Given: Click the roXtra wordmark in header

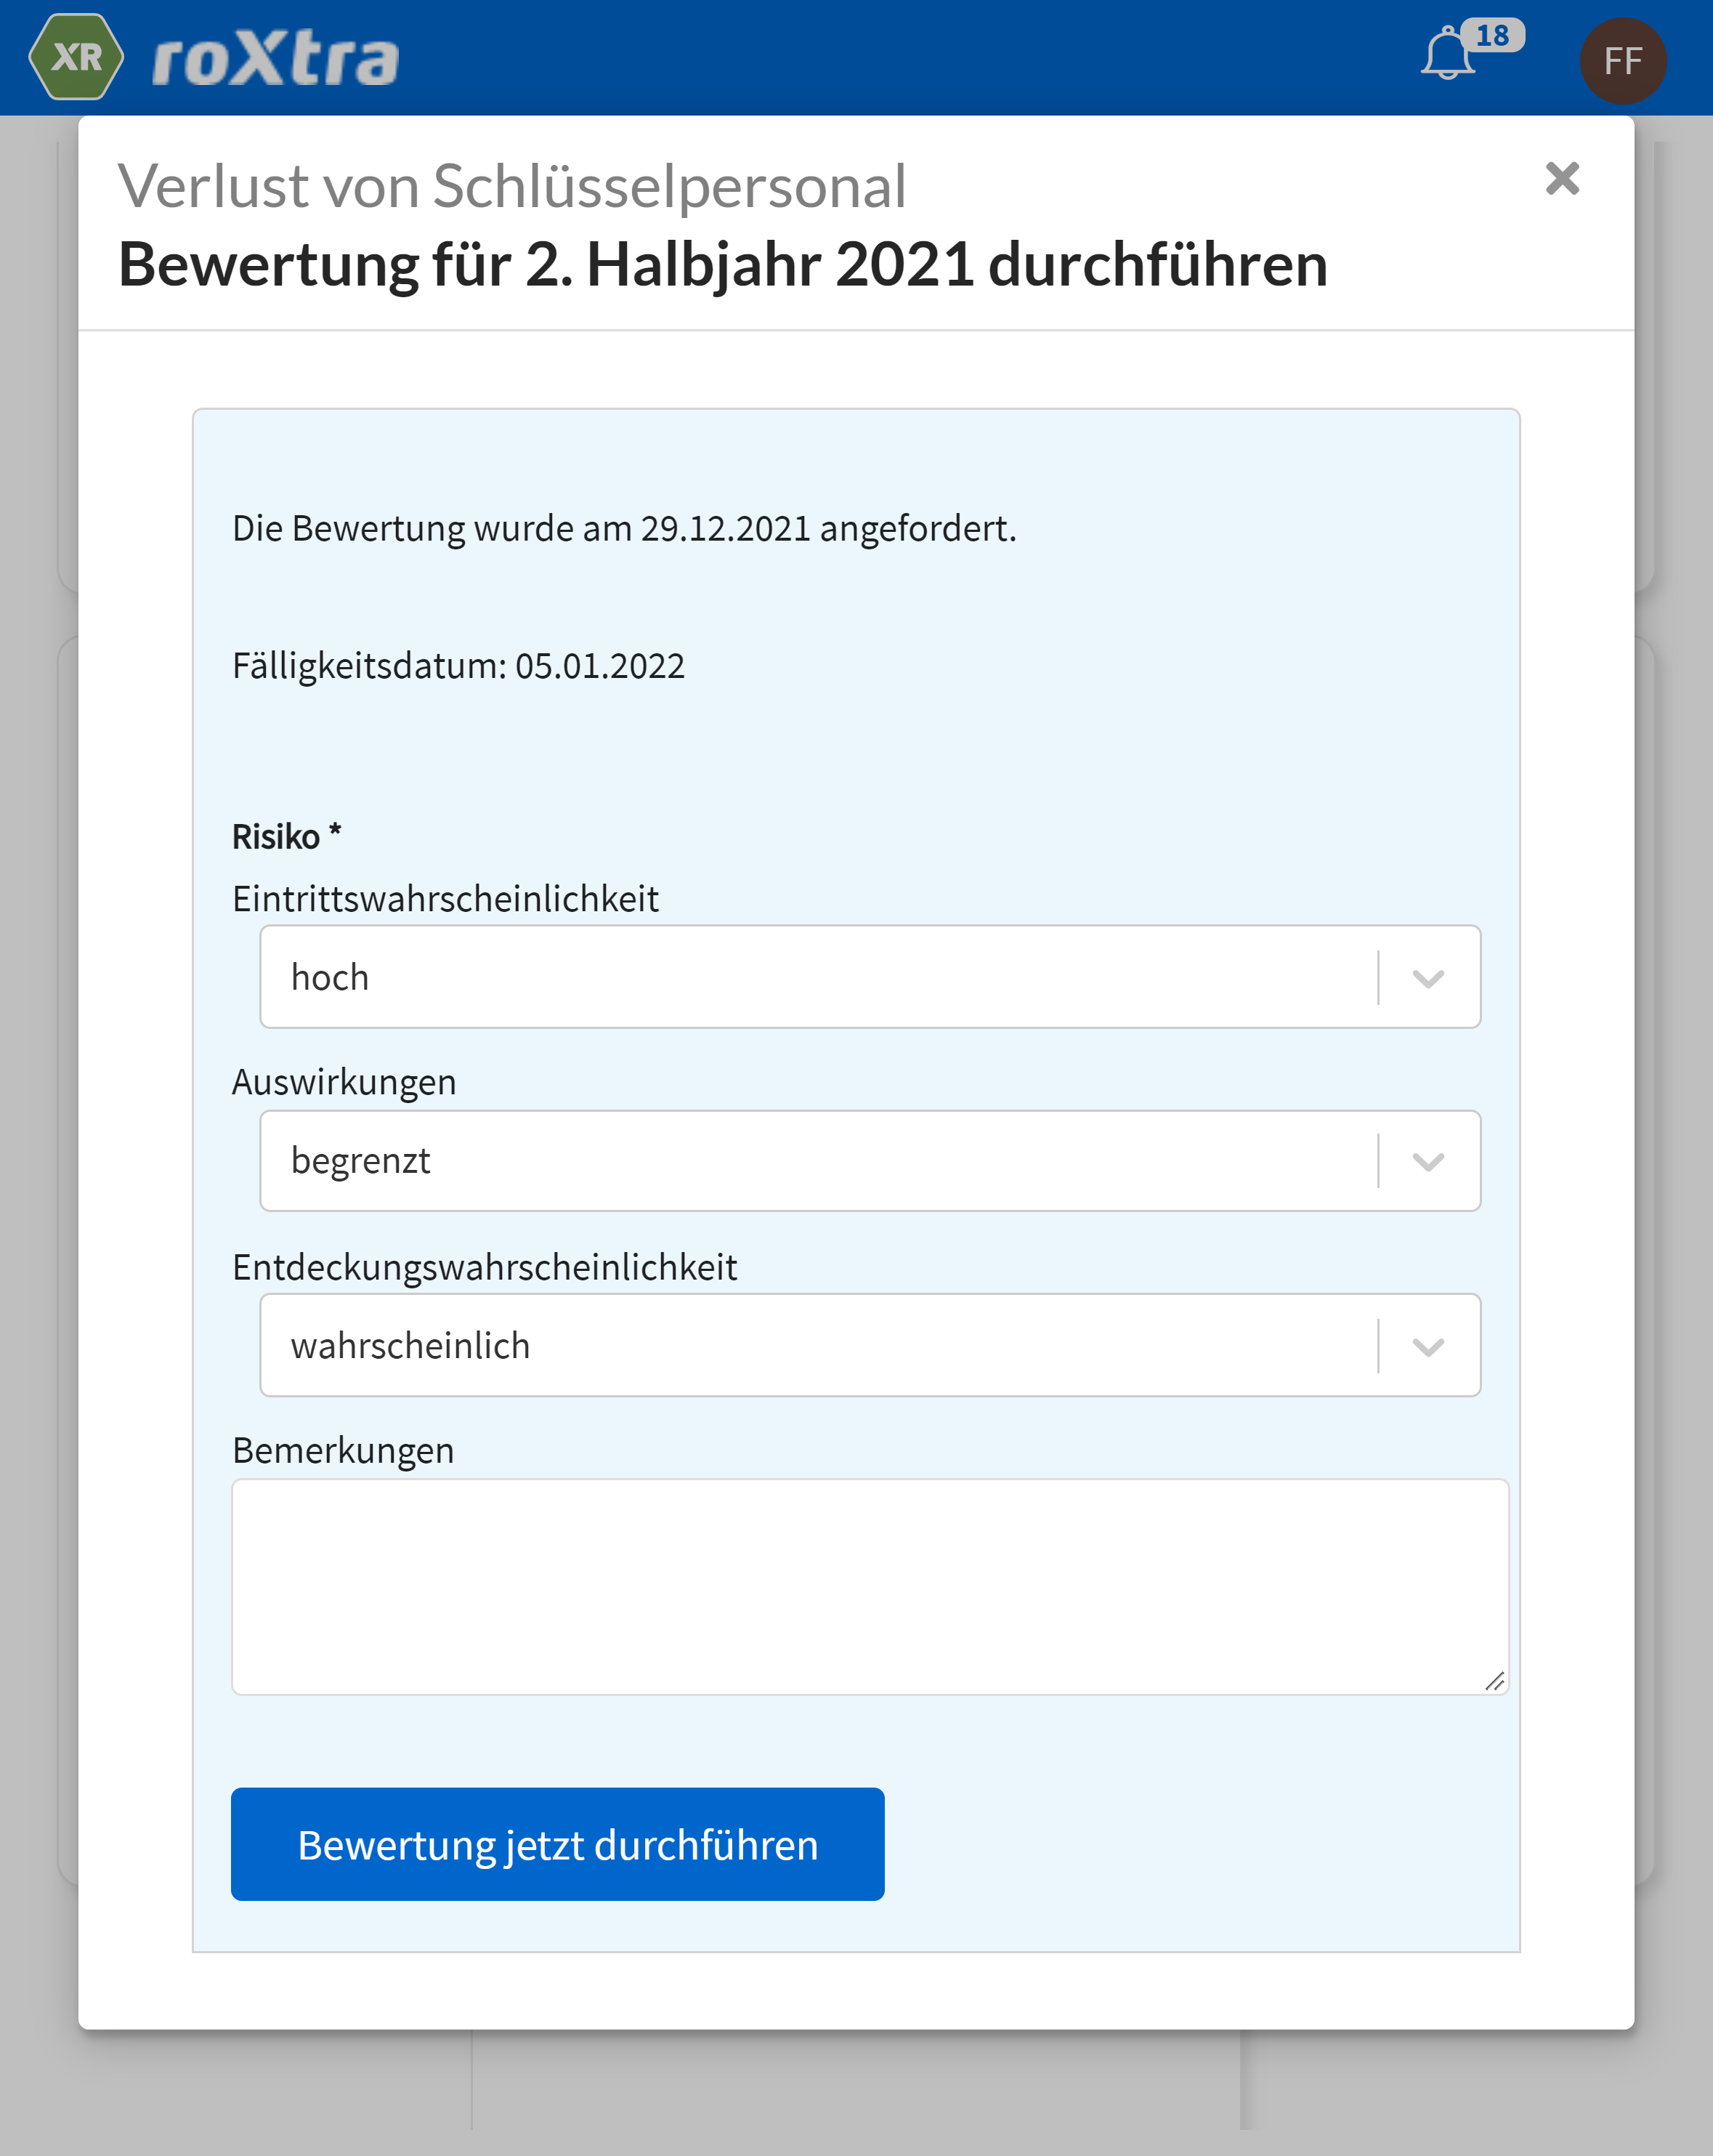Looking at the screenshot, I should coord(275,60).
